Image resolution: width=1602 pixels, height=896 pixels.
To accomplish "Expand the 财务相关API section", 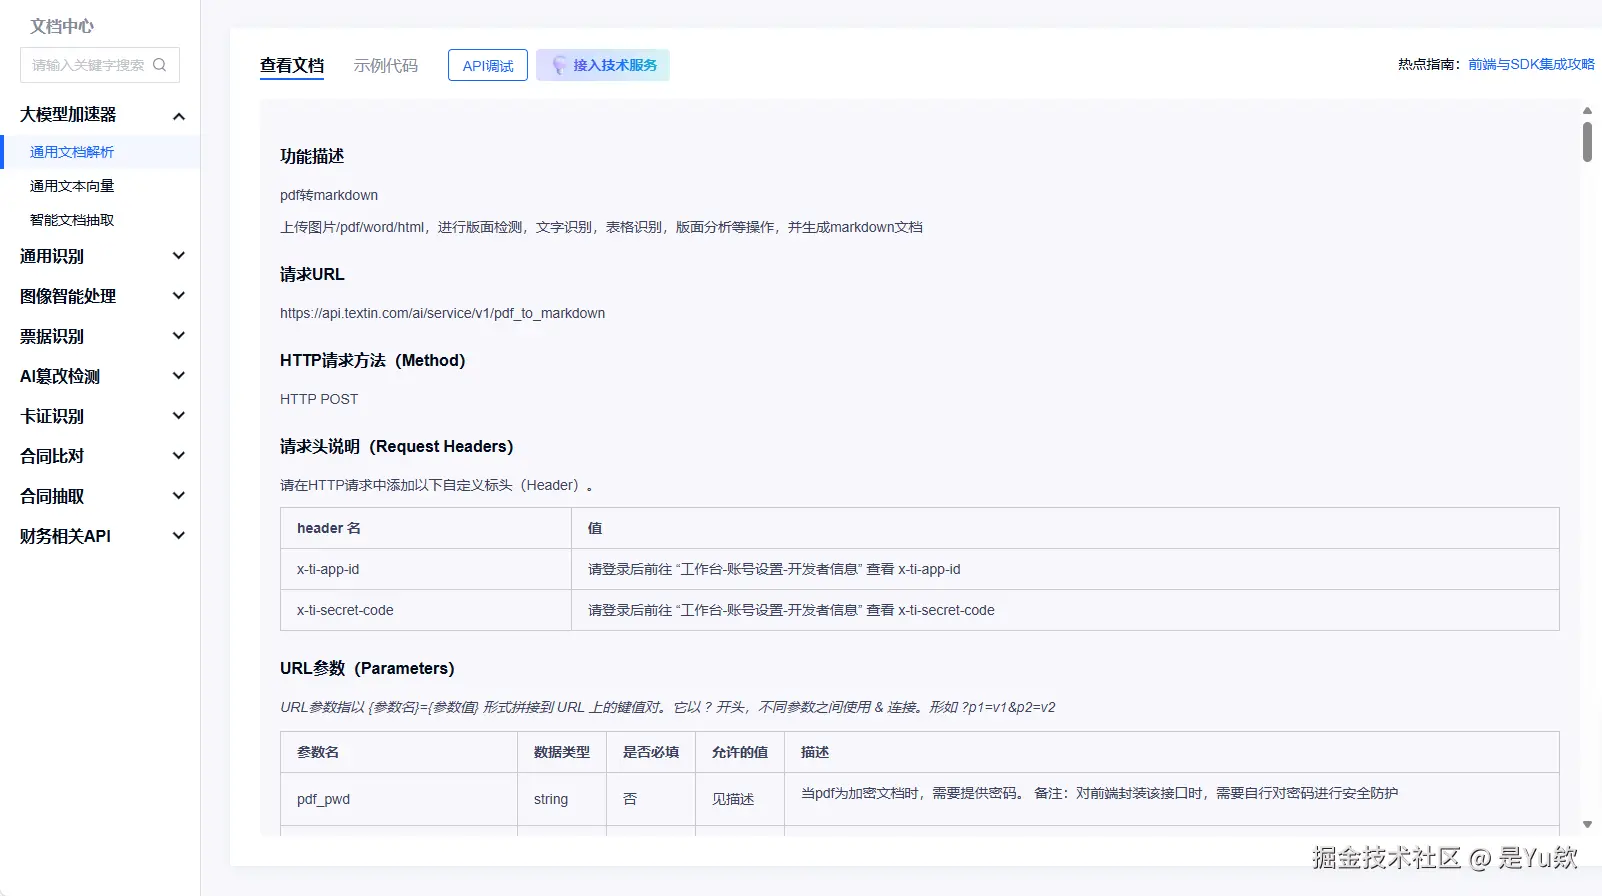I will coord(179,536).
